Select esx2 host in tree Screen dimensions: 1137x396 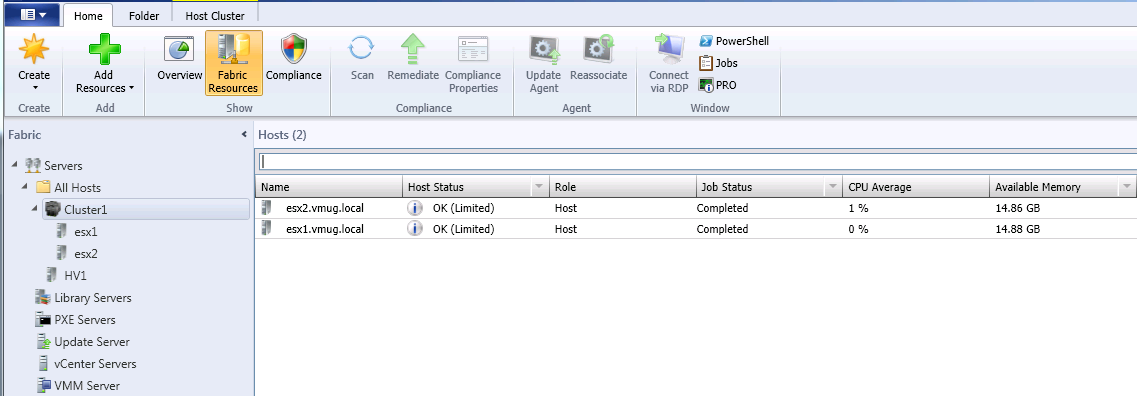86,254
